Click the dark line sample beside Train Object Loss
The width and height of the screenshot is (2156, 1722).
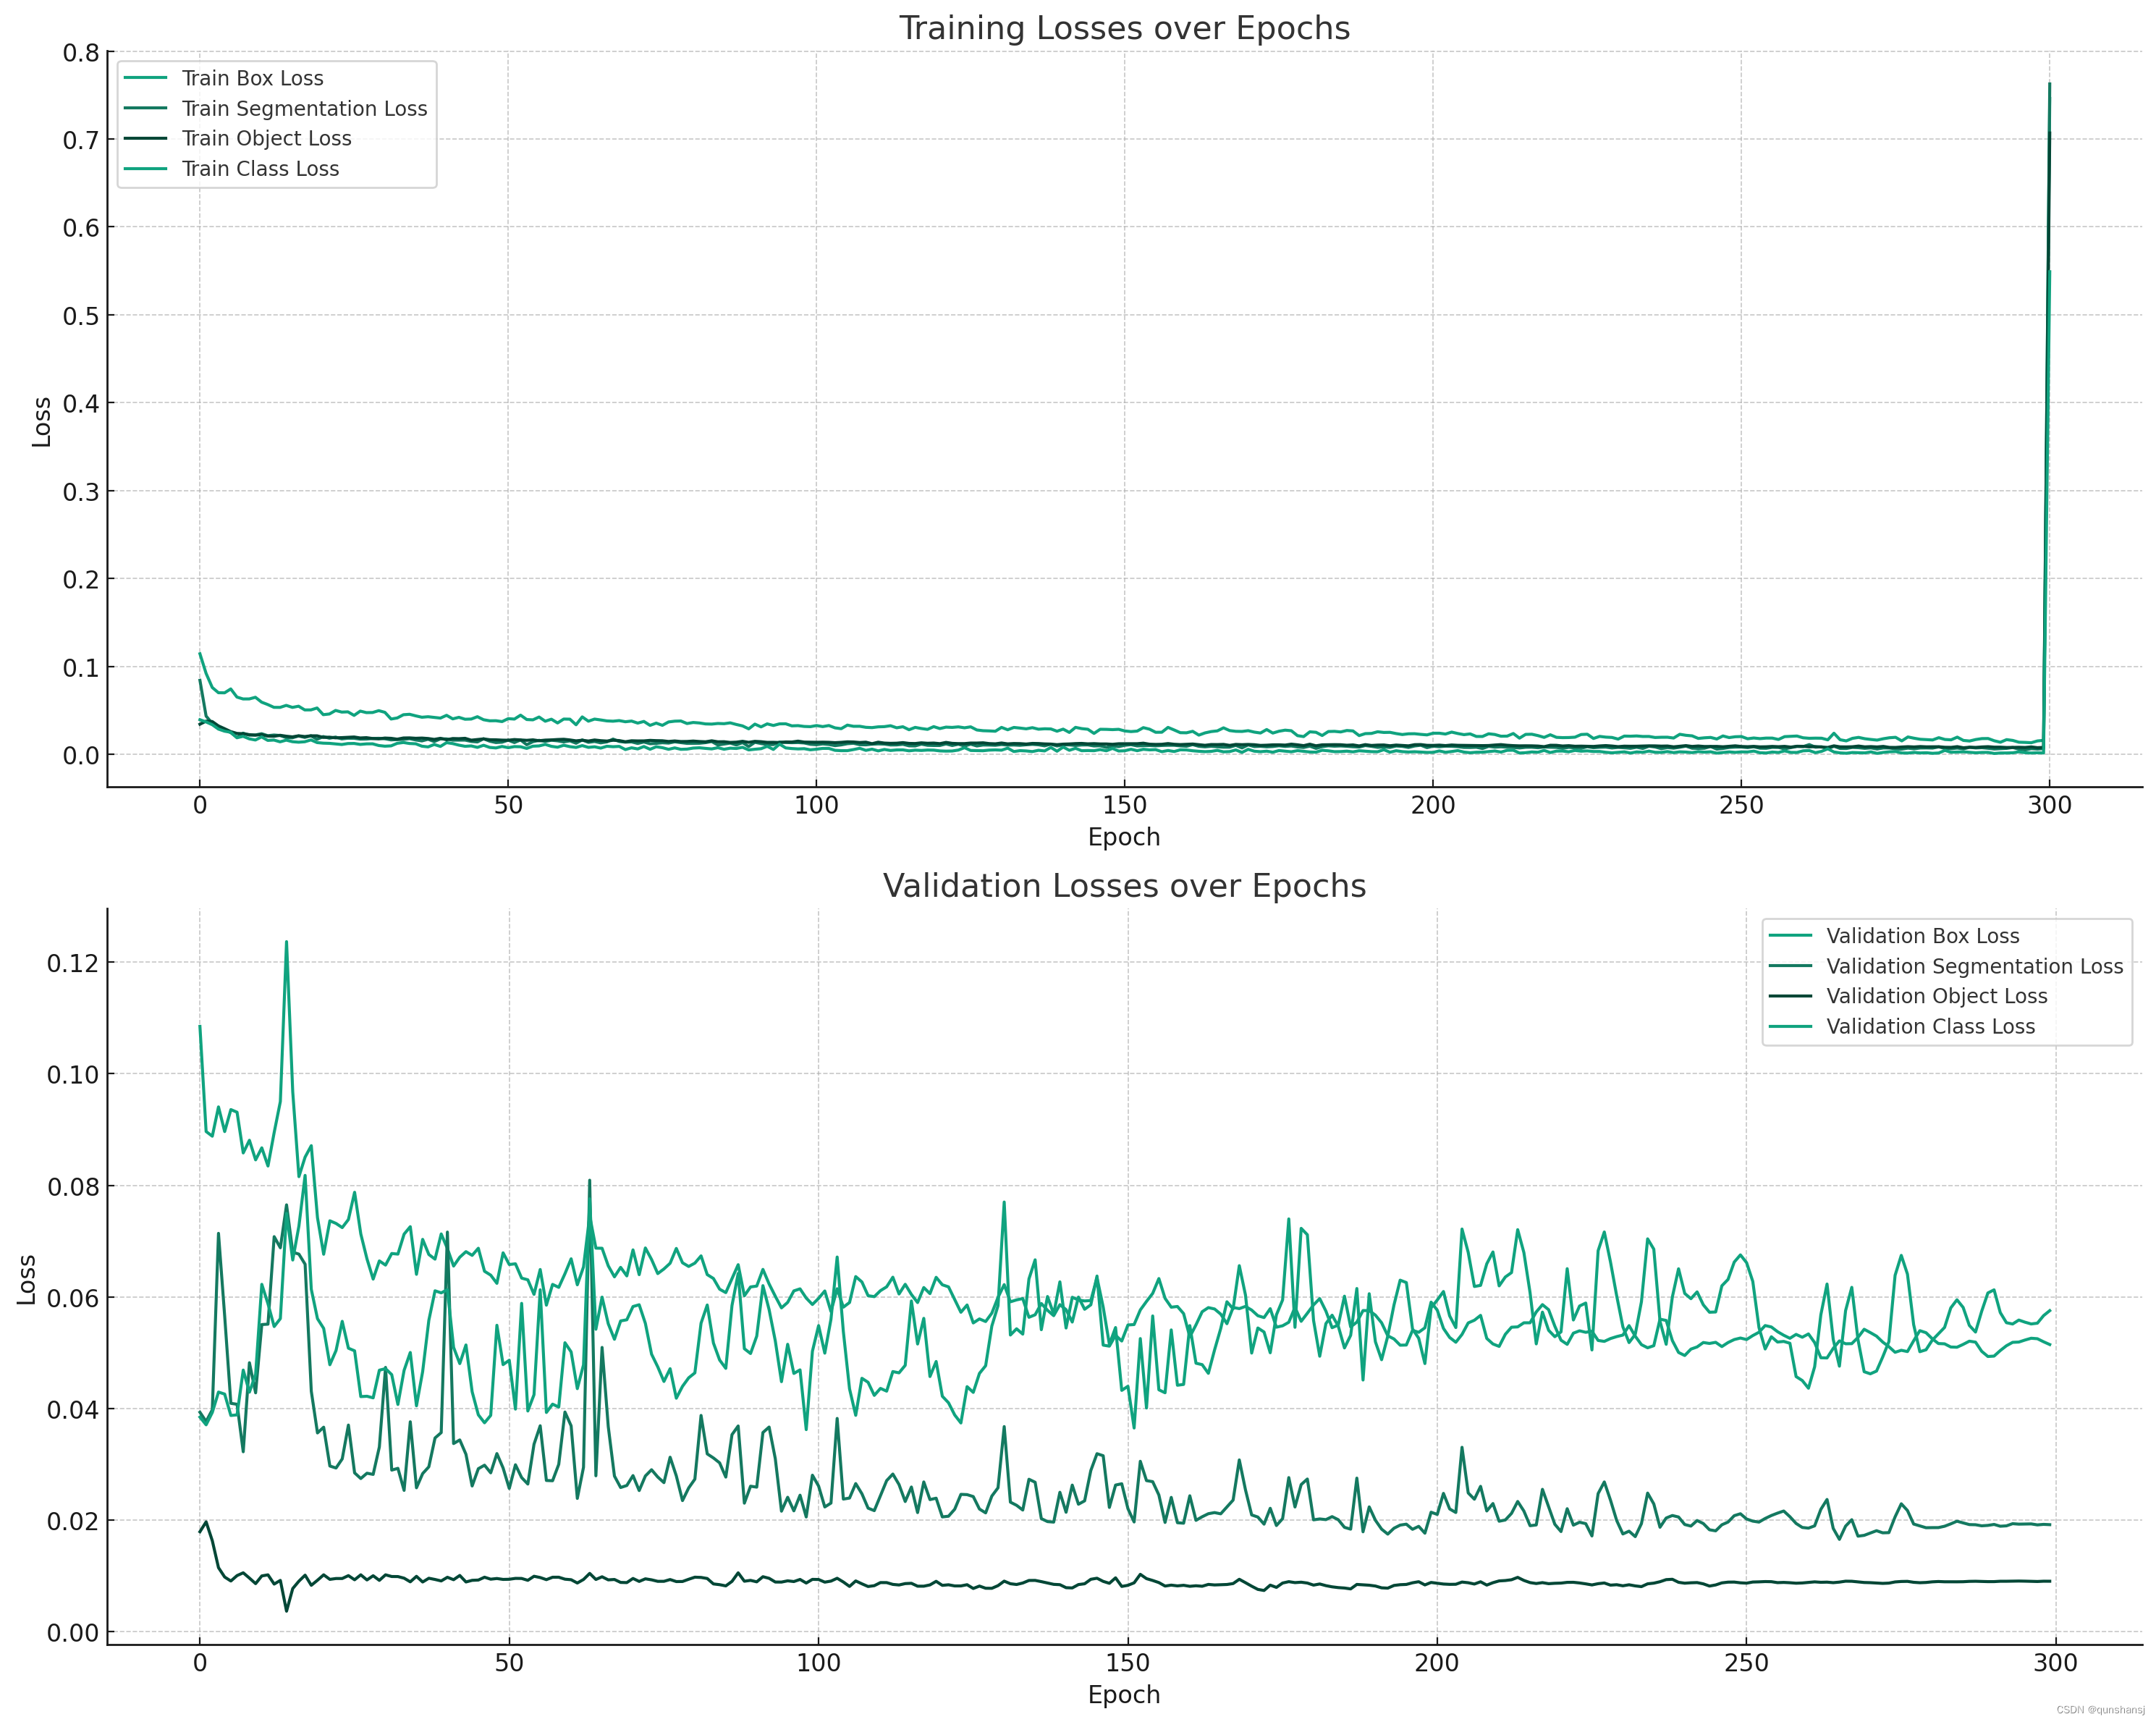[x=146, y=138]
